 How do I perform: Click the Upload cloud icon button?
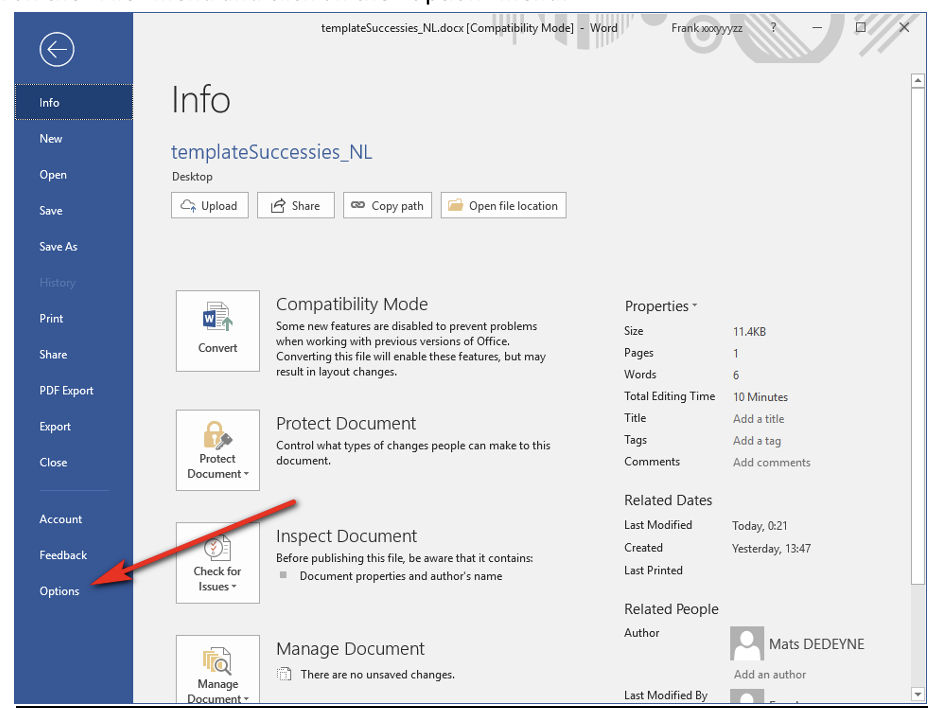point(209,206)
